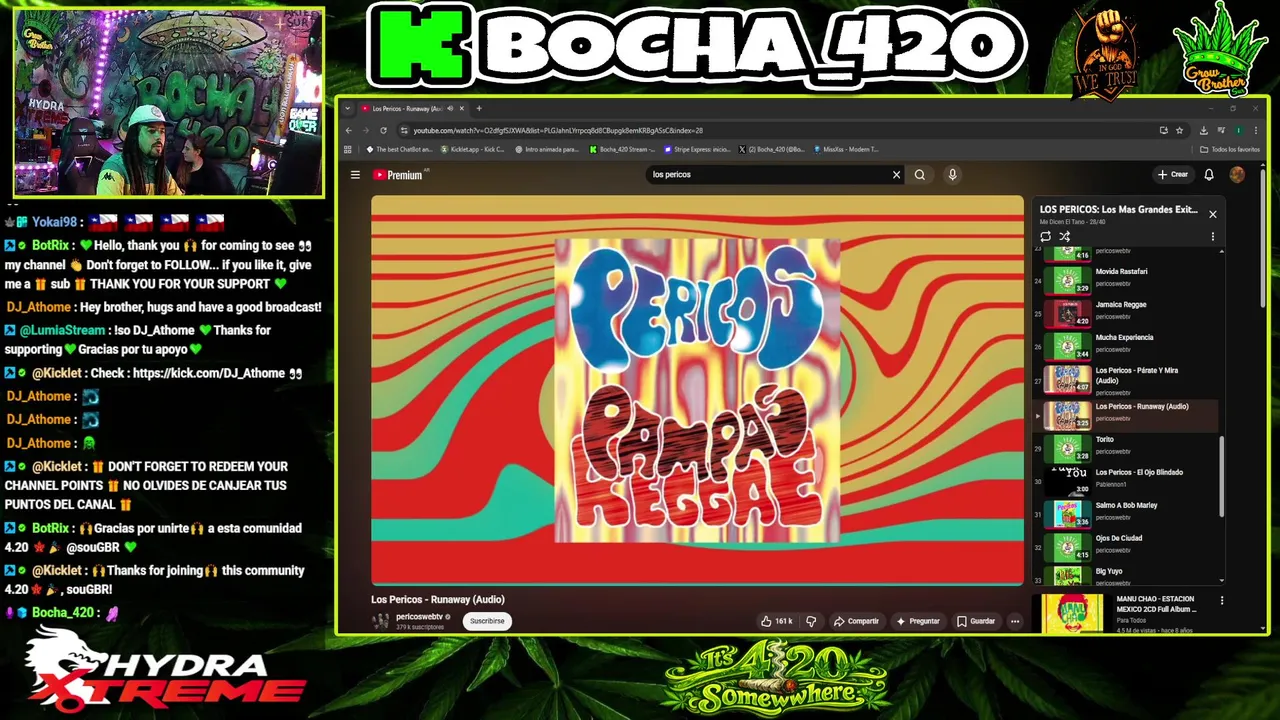Open the browser install-app icon in address bar
This screenshot has height=720, width=1280.
(x=1163, y=130)
